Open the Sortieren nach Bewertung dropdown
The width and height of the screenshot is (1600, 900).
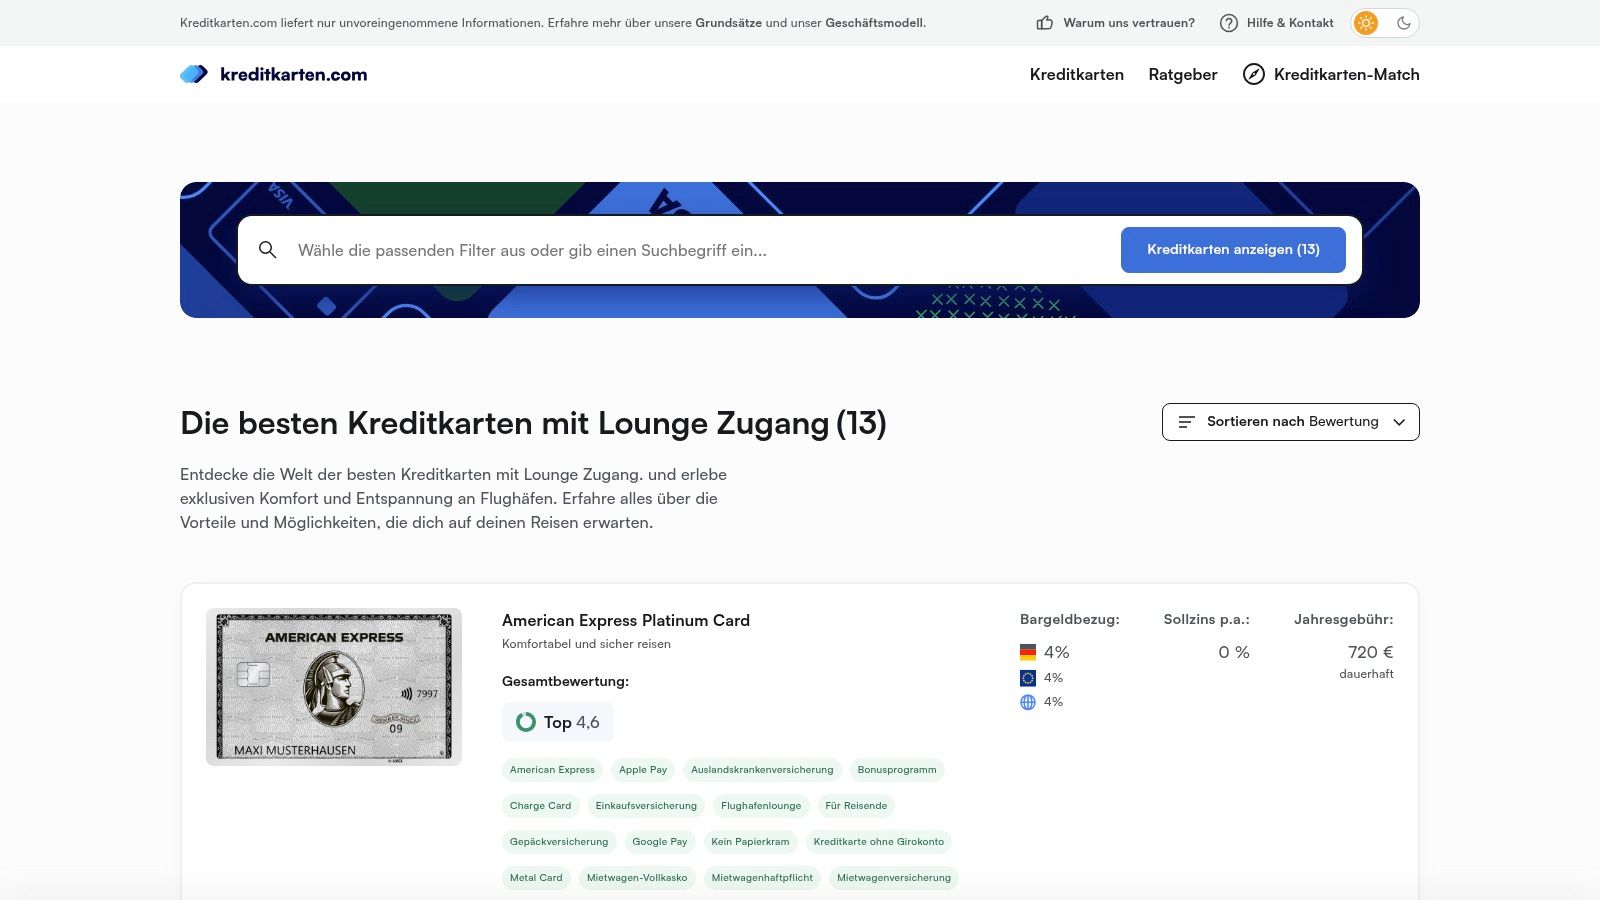tap(1291, 422)
